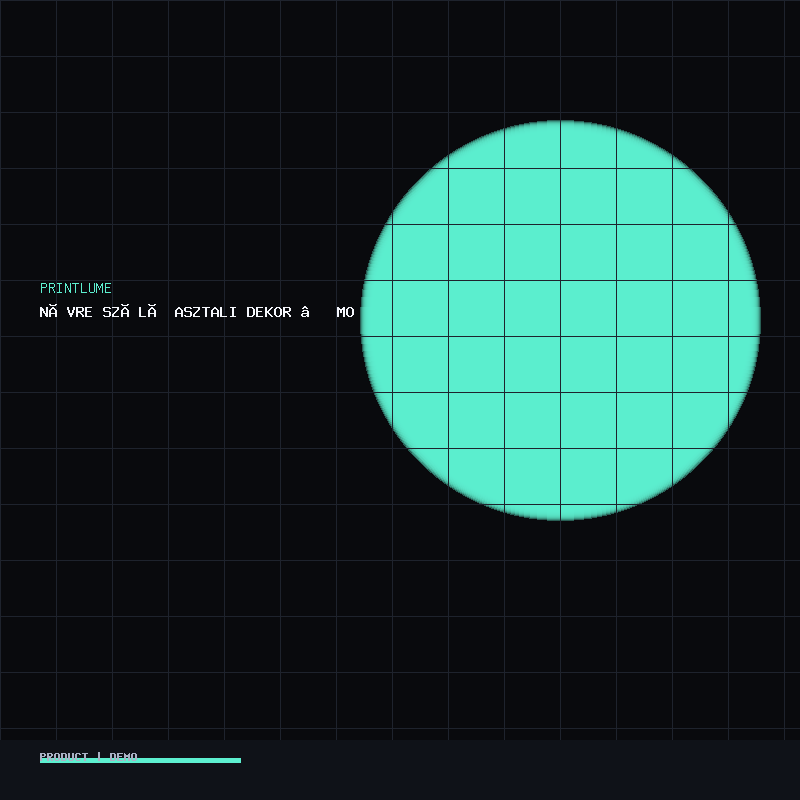Click the NÄ text starting the headline
Screen dimensions: 800x800
pos(48,312)
